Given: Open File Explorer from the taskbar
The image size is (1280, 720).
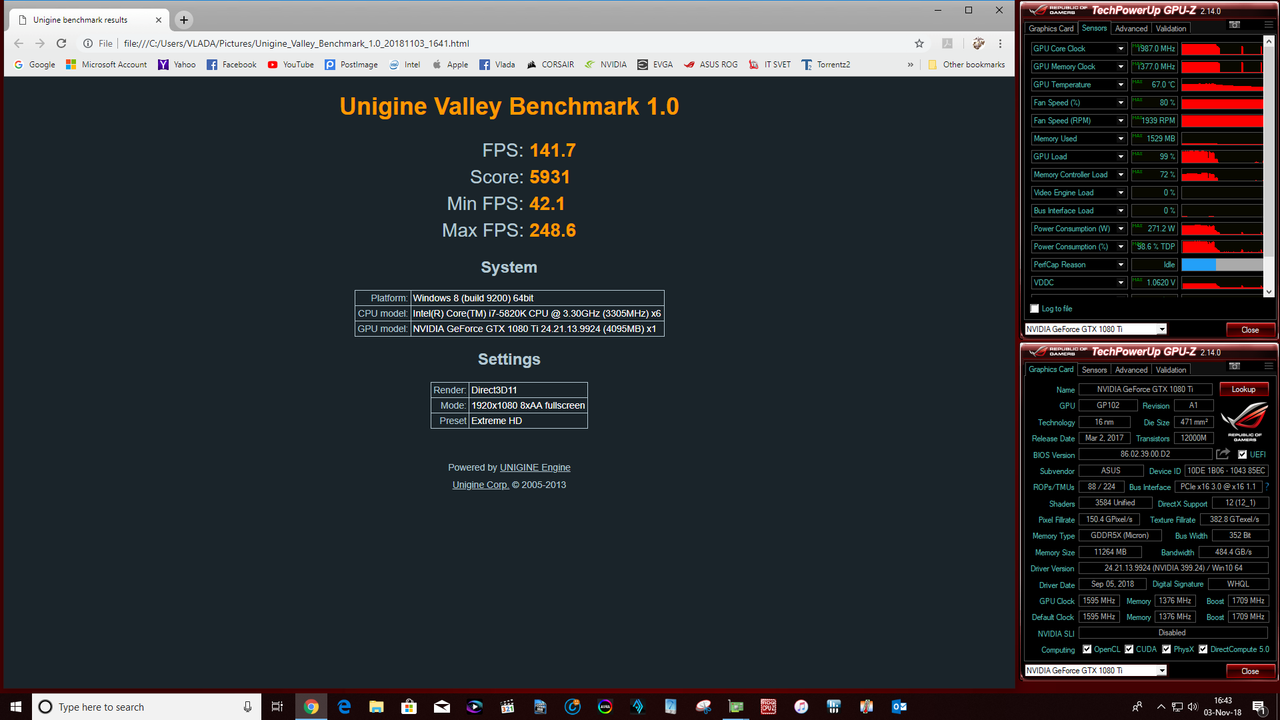Looking at the screenshot, I should coord(376,706).
